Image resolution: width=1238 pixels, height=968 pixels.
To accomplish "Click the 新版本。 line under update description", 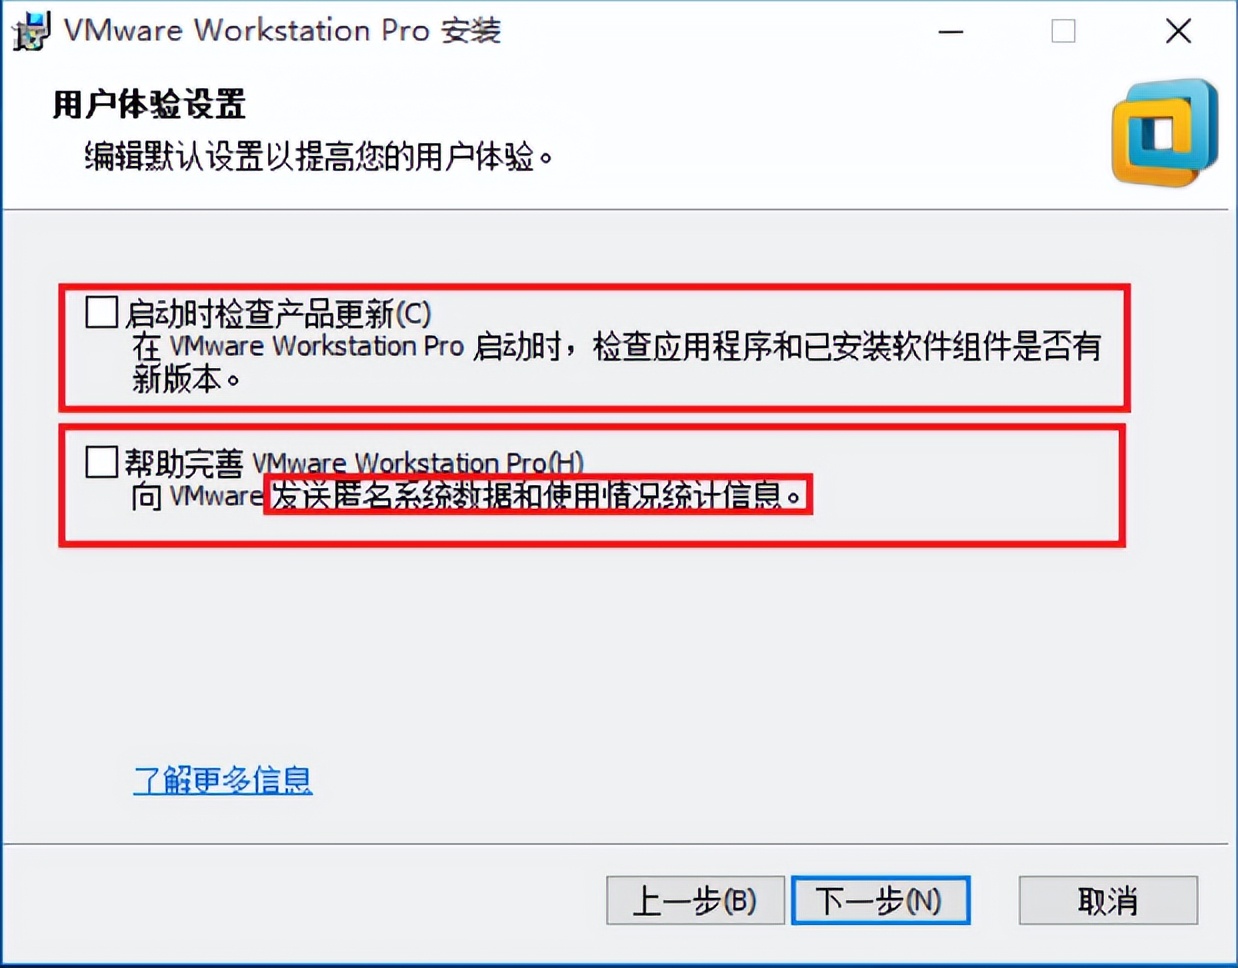I will [186, 379].
